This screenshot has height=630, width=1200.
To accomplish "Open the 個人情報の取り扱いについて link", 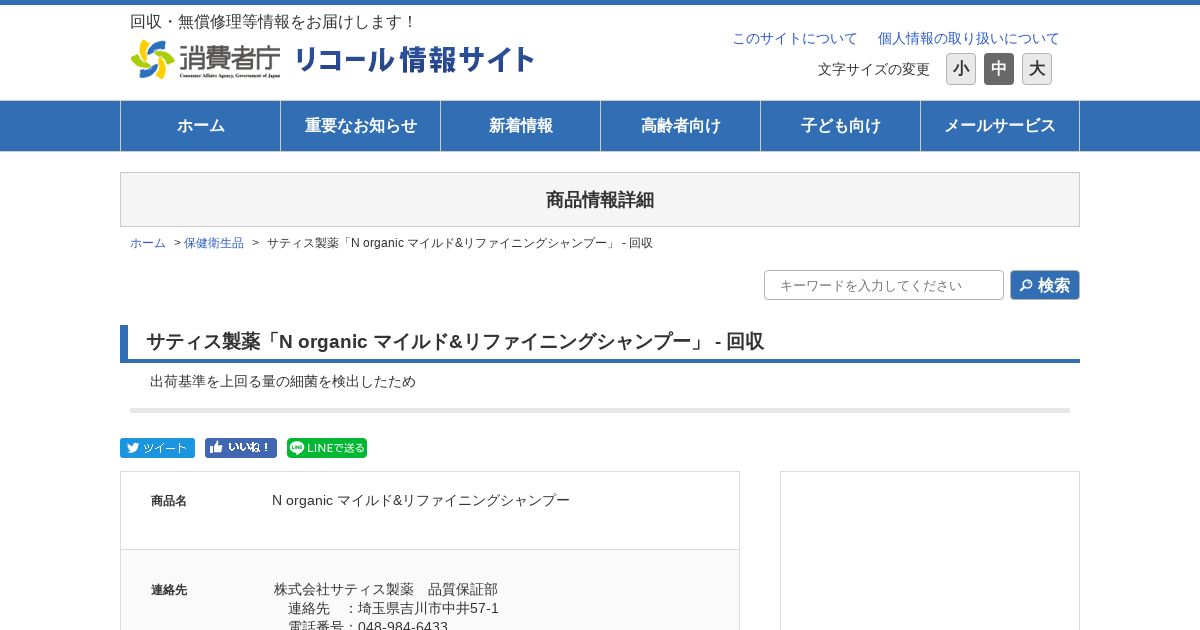I will 968,38.
